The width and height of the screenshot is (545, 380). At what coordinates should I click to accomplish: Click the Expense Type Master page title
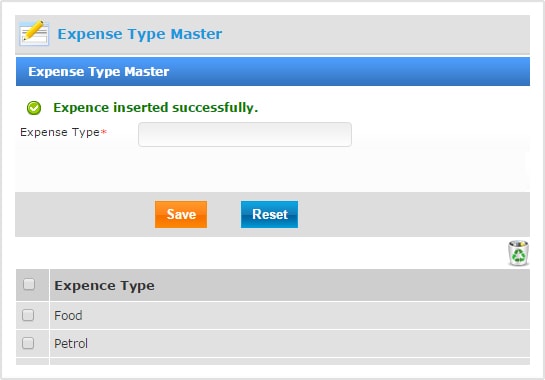[x=140, y=34]
